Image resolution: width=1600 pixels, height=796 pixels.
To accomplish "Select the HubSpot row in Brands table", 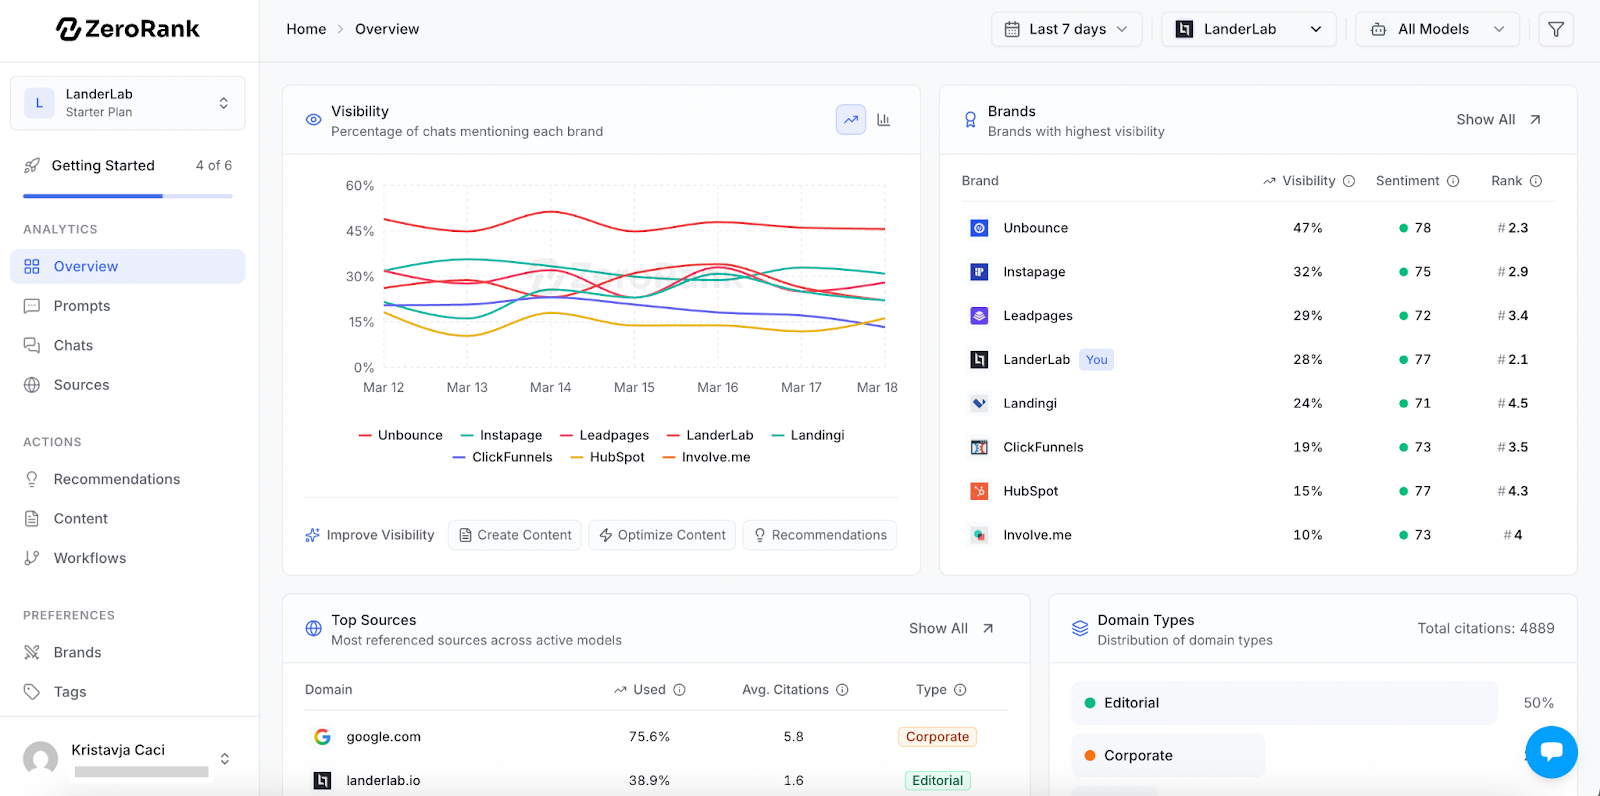I will [x=1258, y=491].
